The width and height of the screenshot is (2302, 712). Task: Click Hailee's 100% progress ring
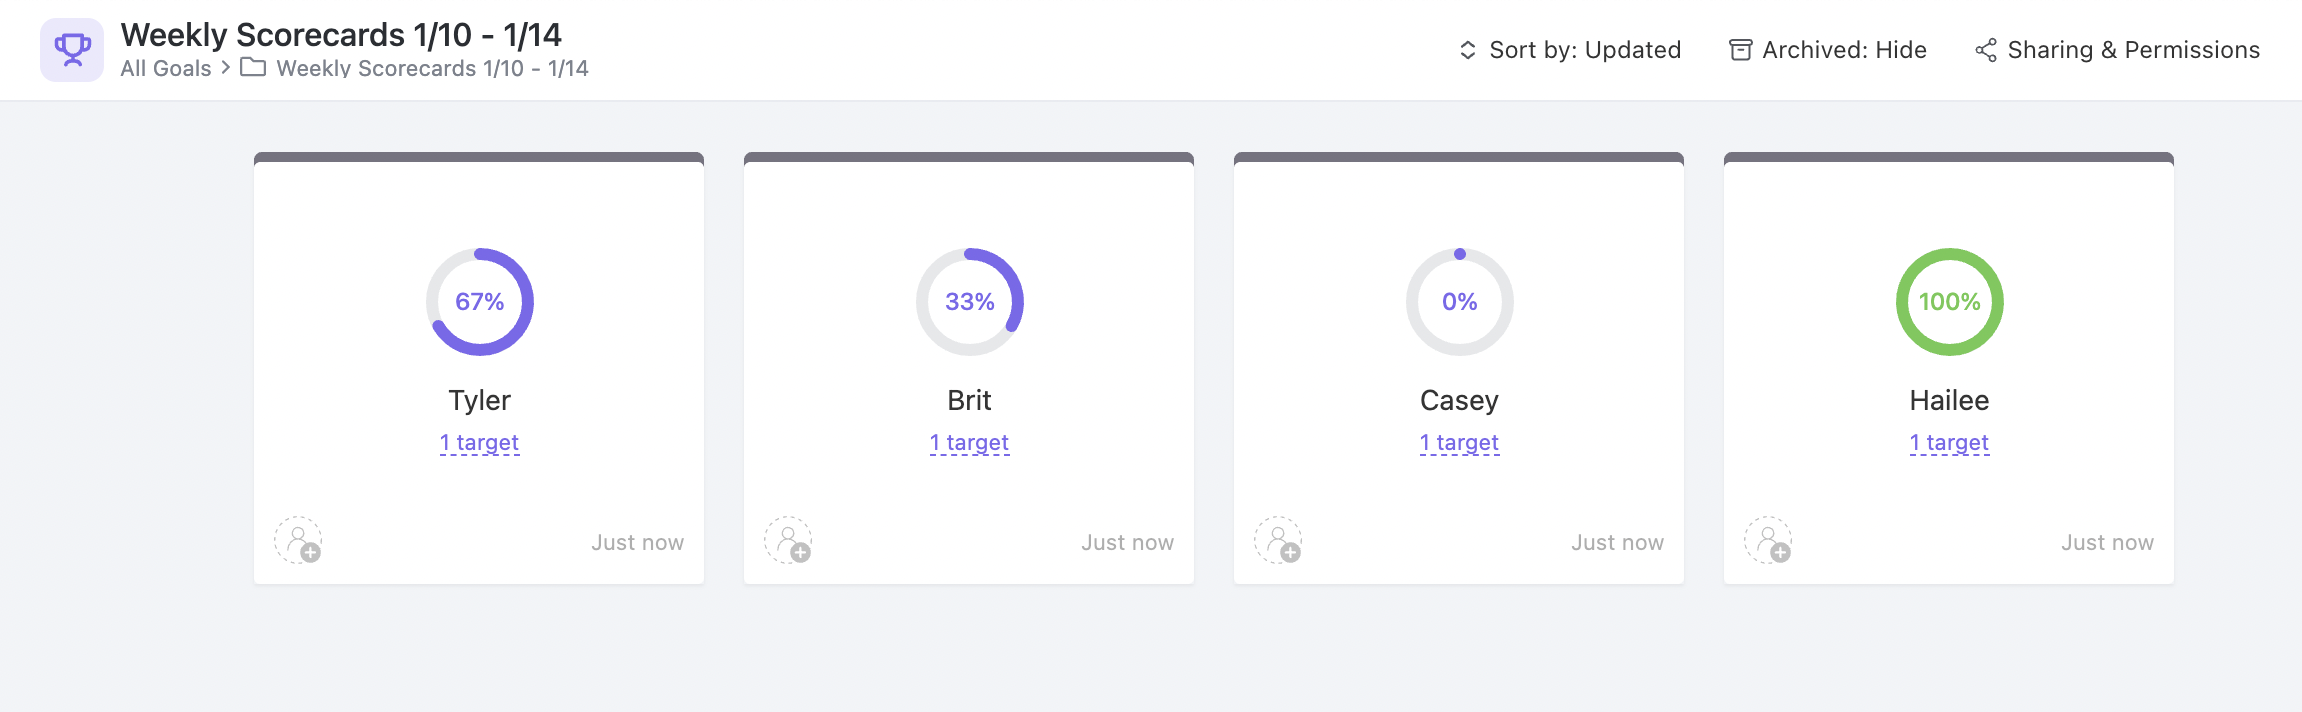[x=1950, y=302]
